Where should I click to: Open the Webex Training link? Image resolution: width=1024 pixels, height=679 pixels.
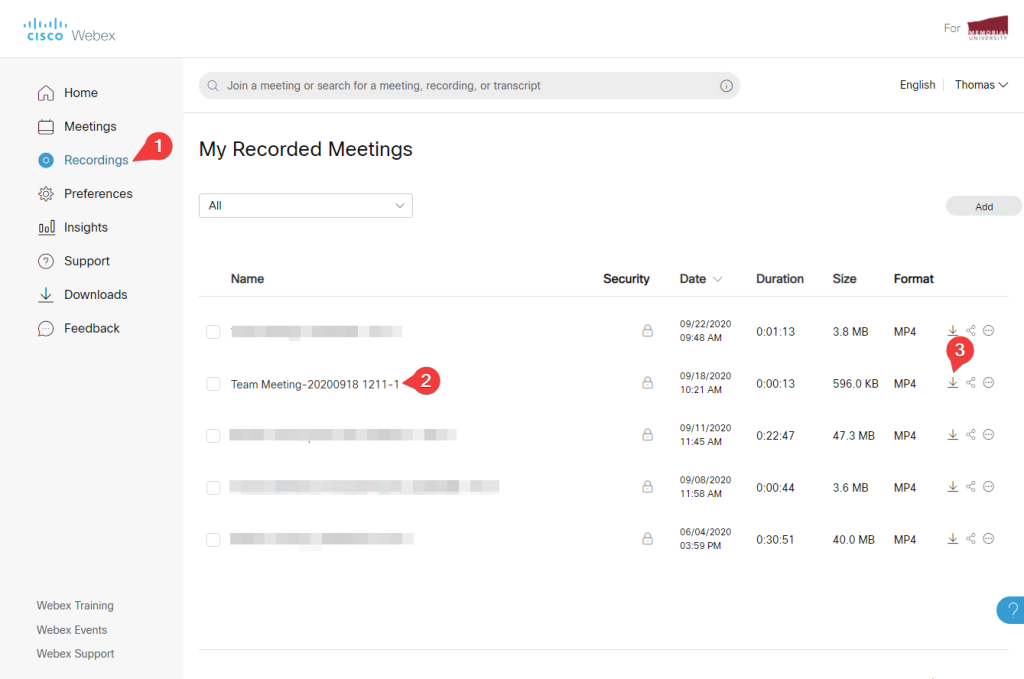(75, 605)
